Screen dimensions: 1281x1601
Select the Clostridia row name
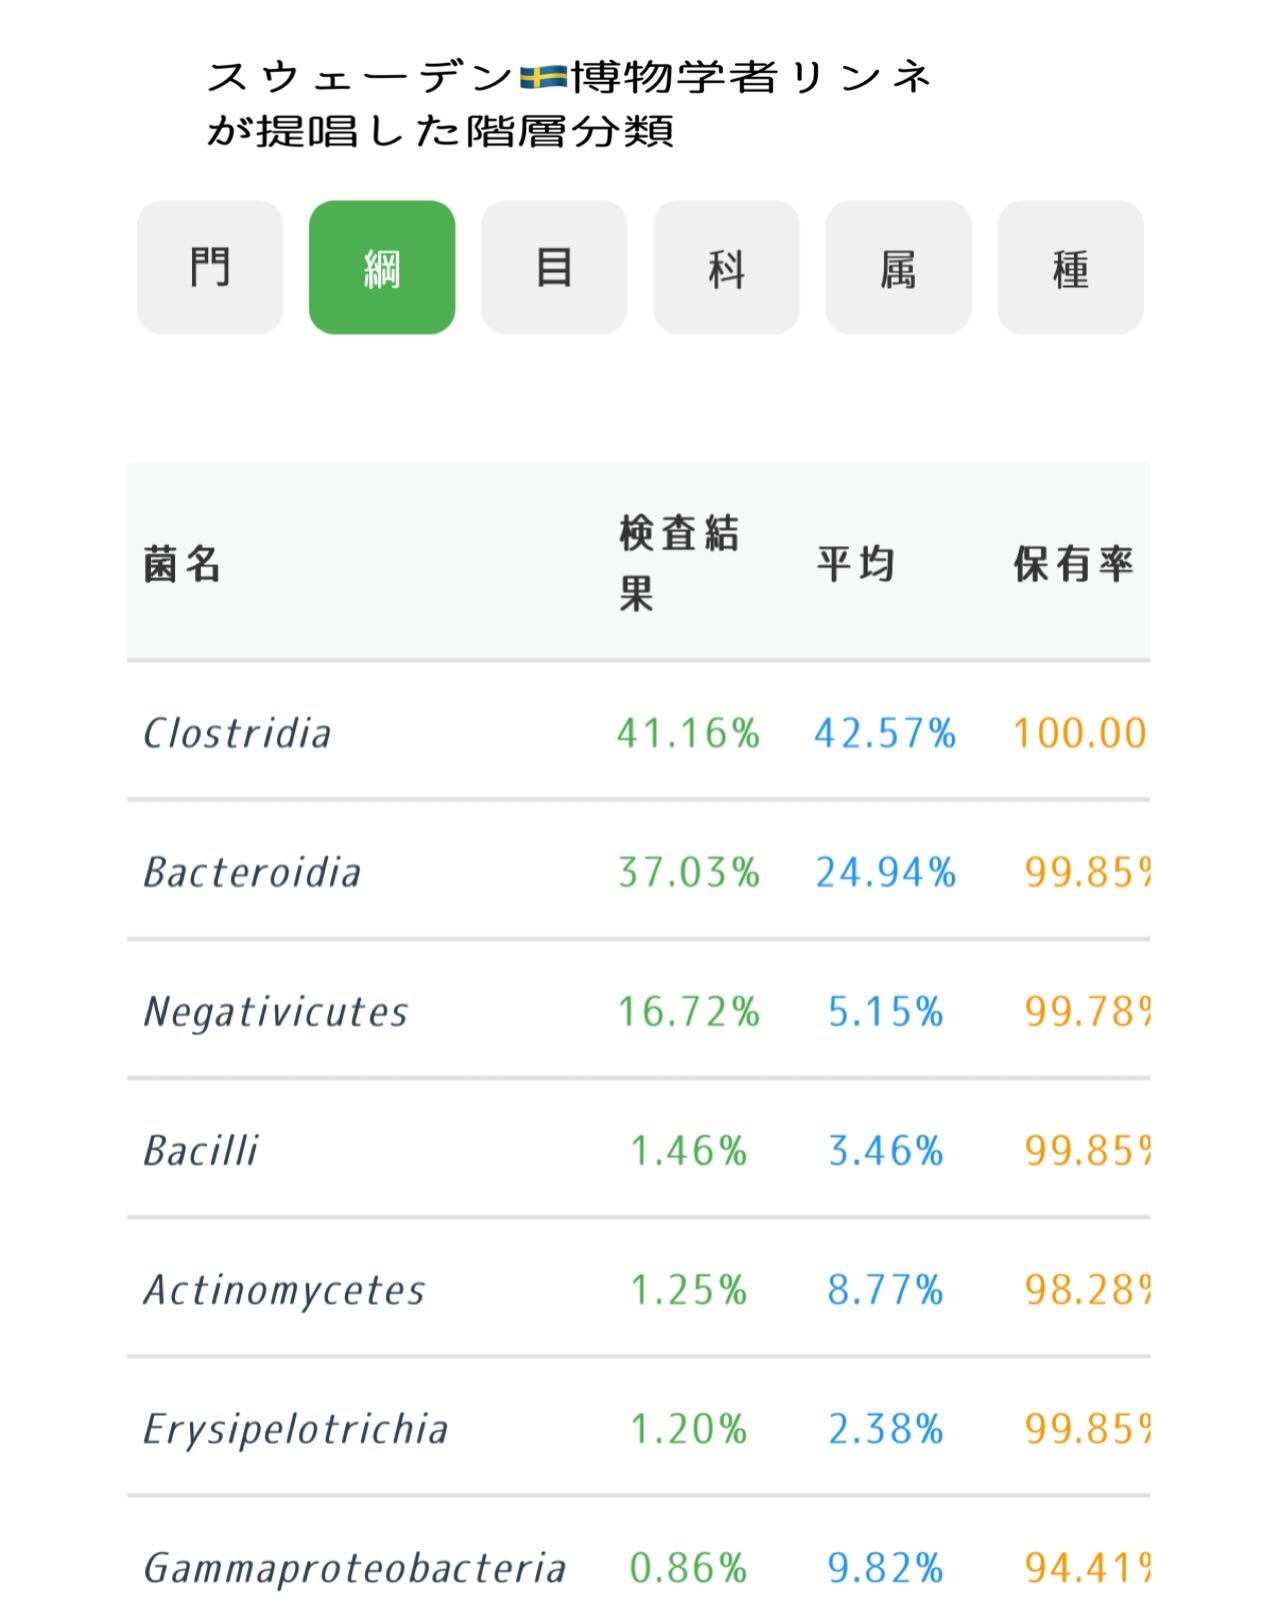237,733
